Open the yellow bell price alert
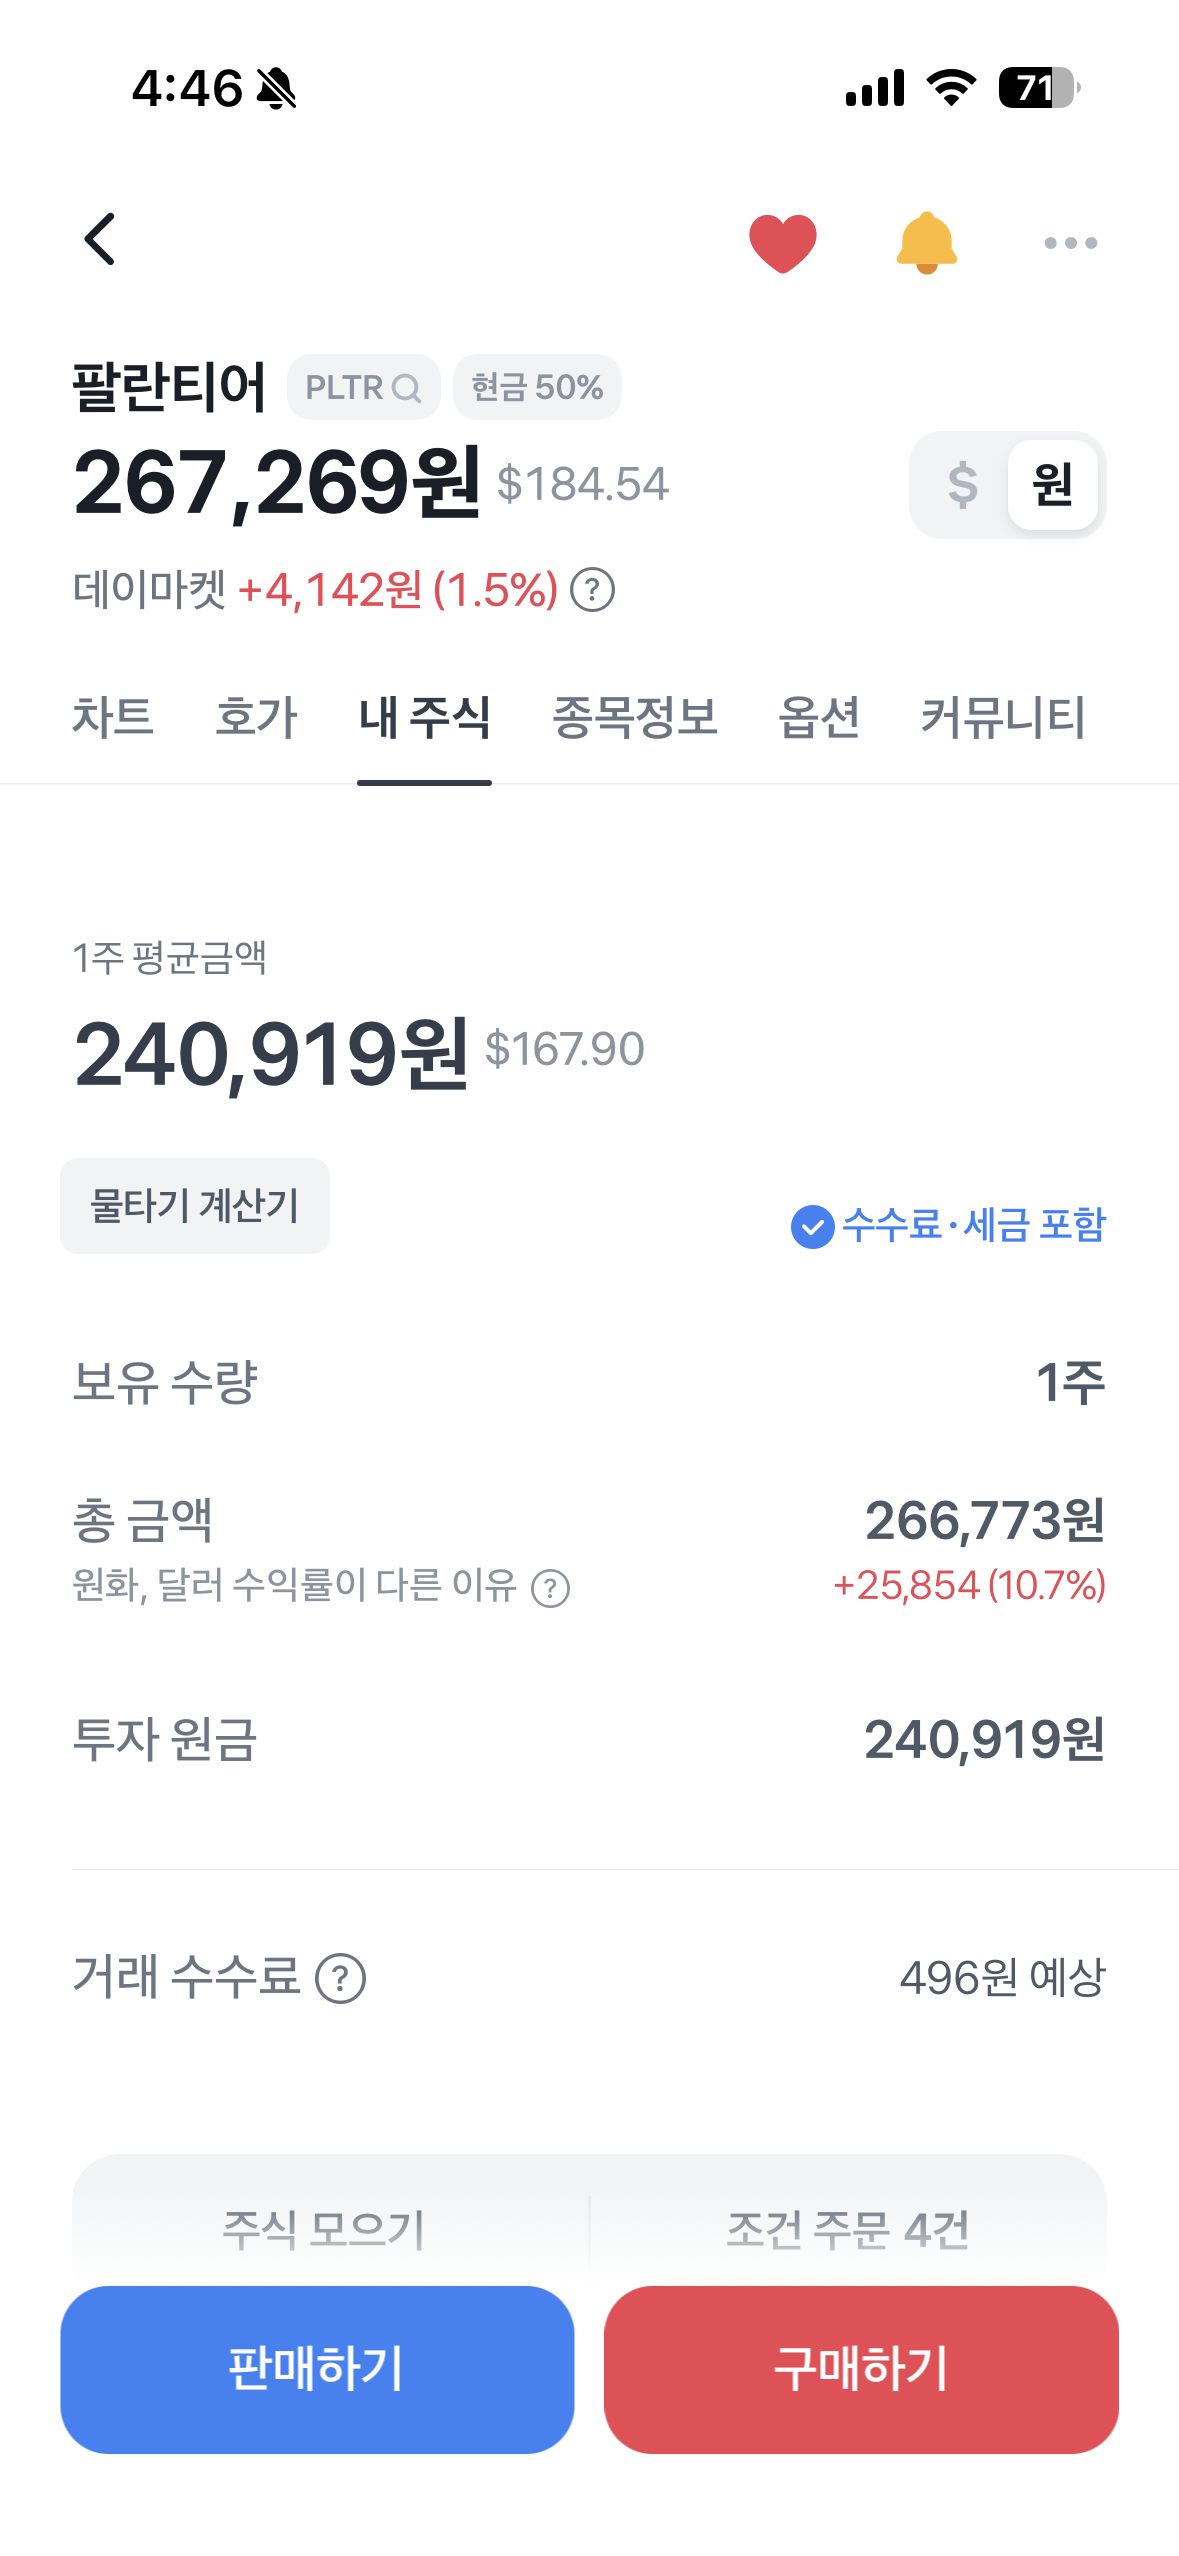 (926, 243)
